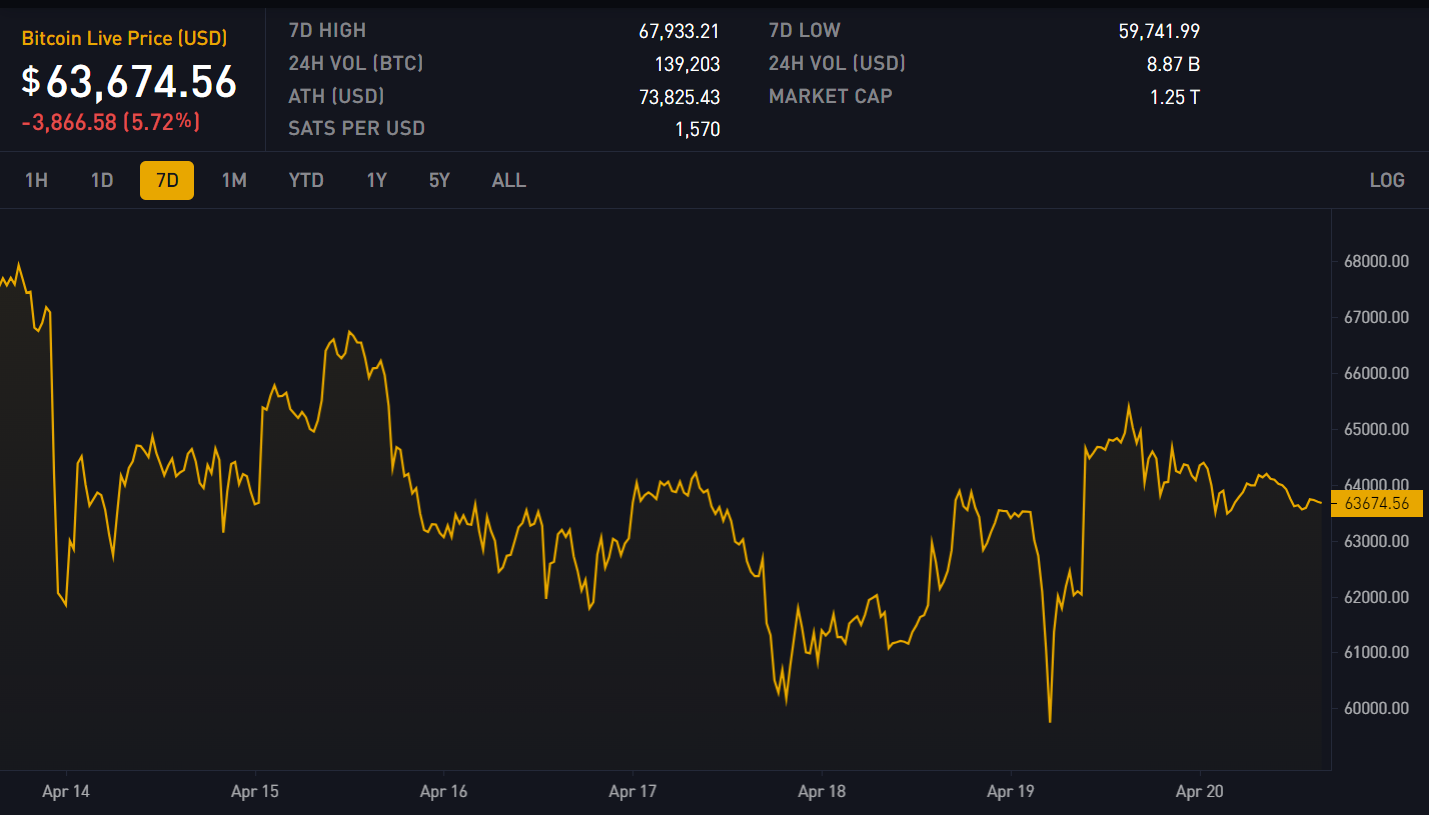Select the 1Y time range
1429x815 pixels.
click(377, 180)
